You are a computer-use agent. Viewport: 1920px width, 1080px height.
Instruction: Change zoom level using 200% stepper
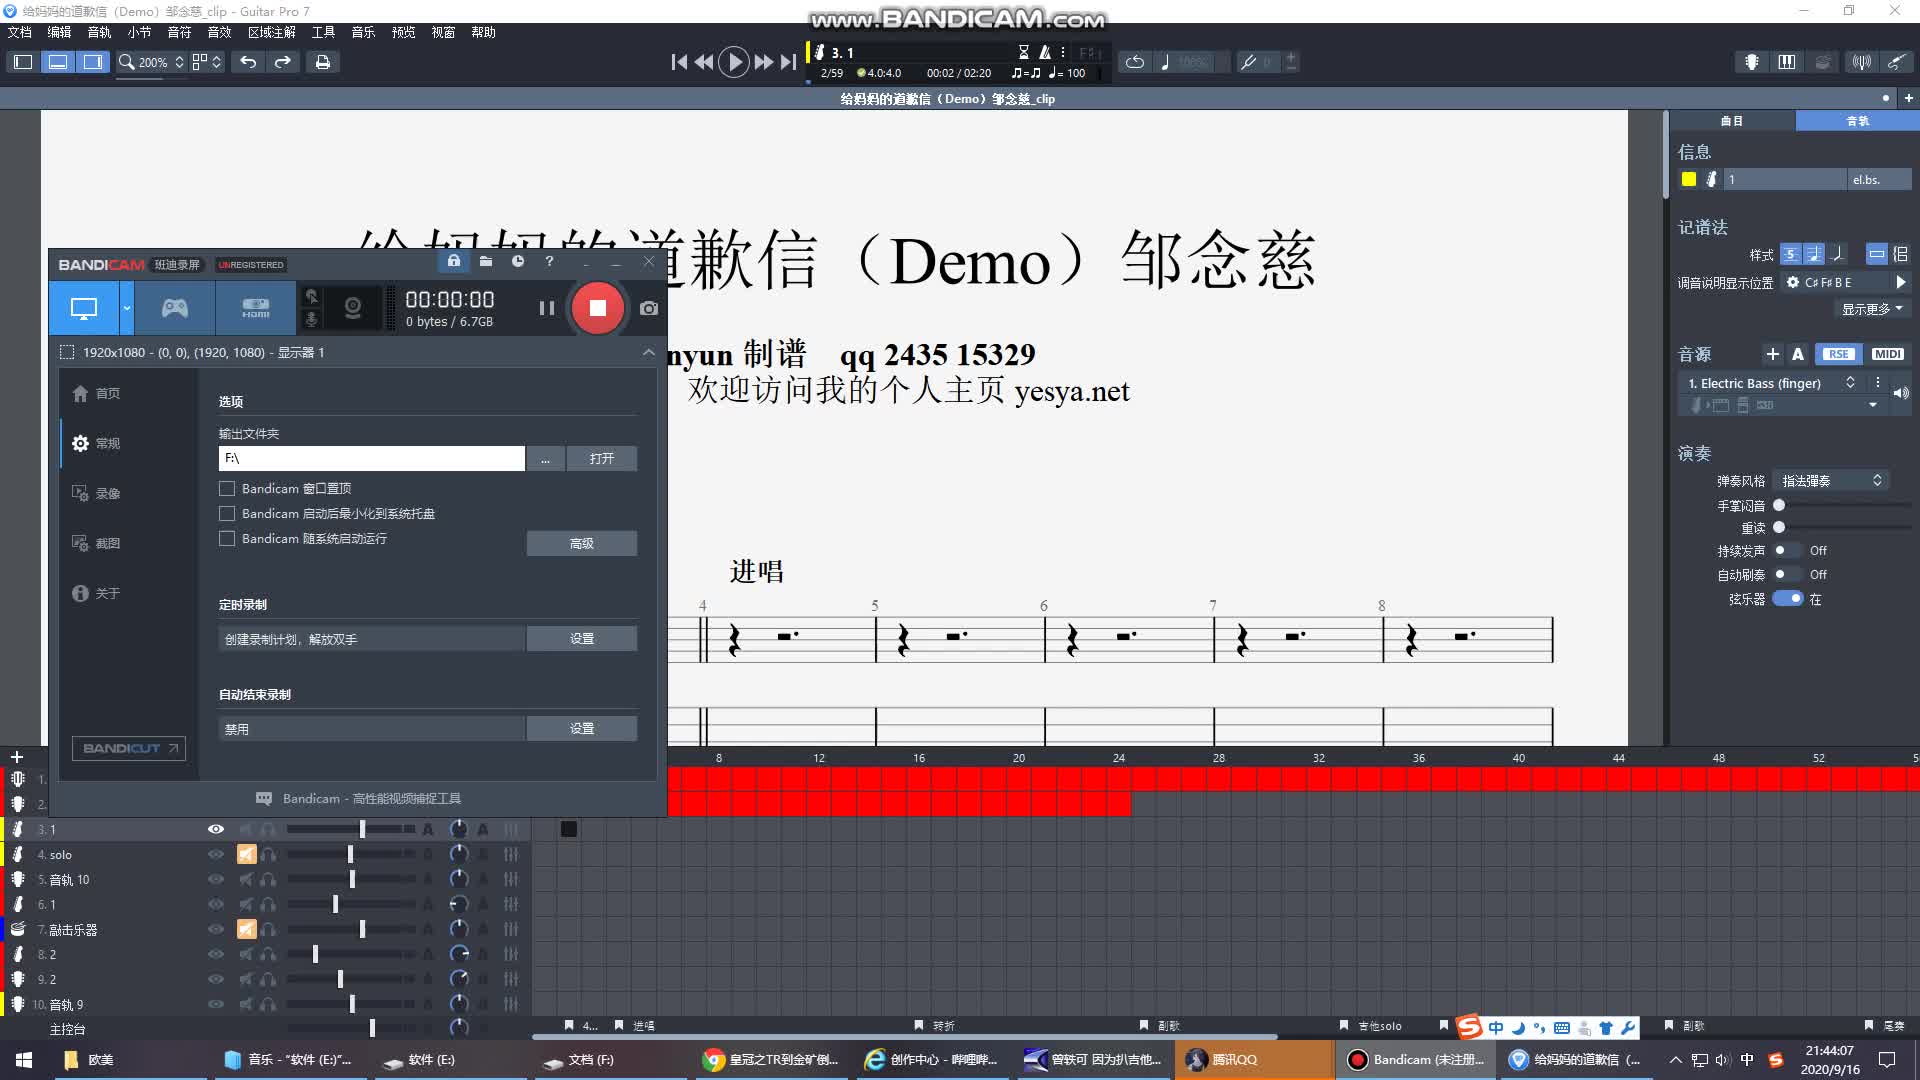tap(179, 62)
